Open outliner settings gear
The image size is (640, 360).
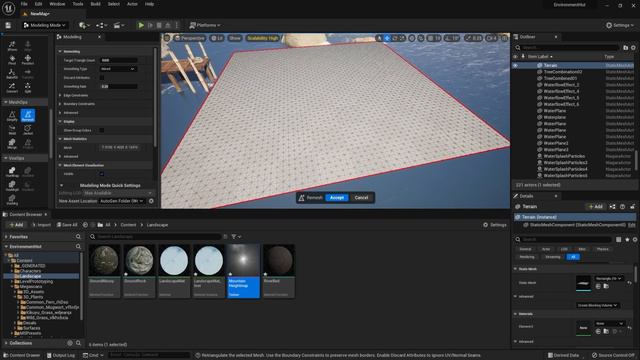pyautogui.click(x=633, y=48)
